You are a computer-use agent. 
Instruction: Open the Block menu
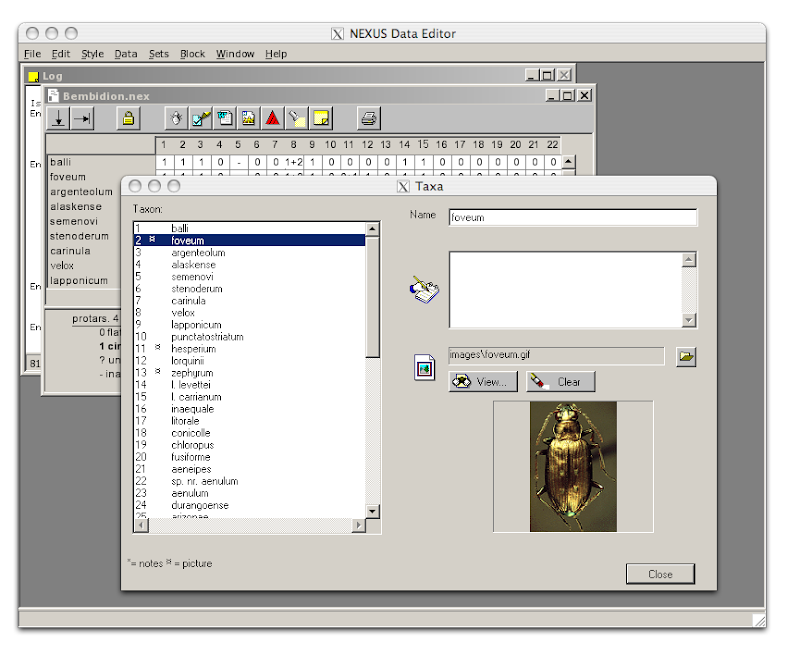(192, 54)
